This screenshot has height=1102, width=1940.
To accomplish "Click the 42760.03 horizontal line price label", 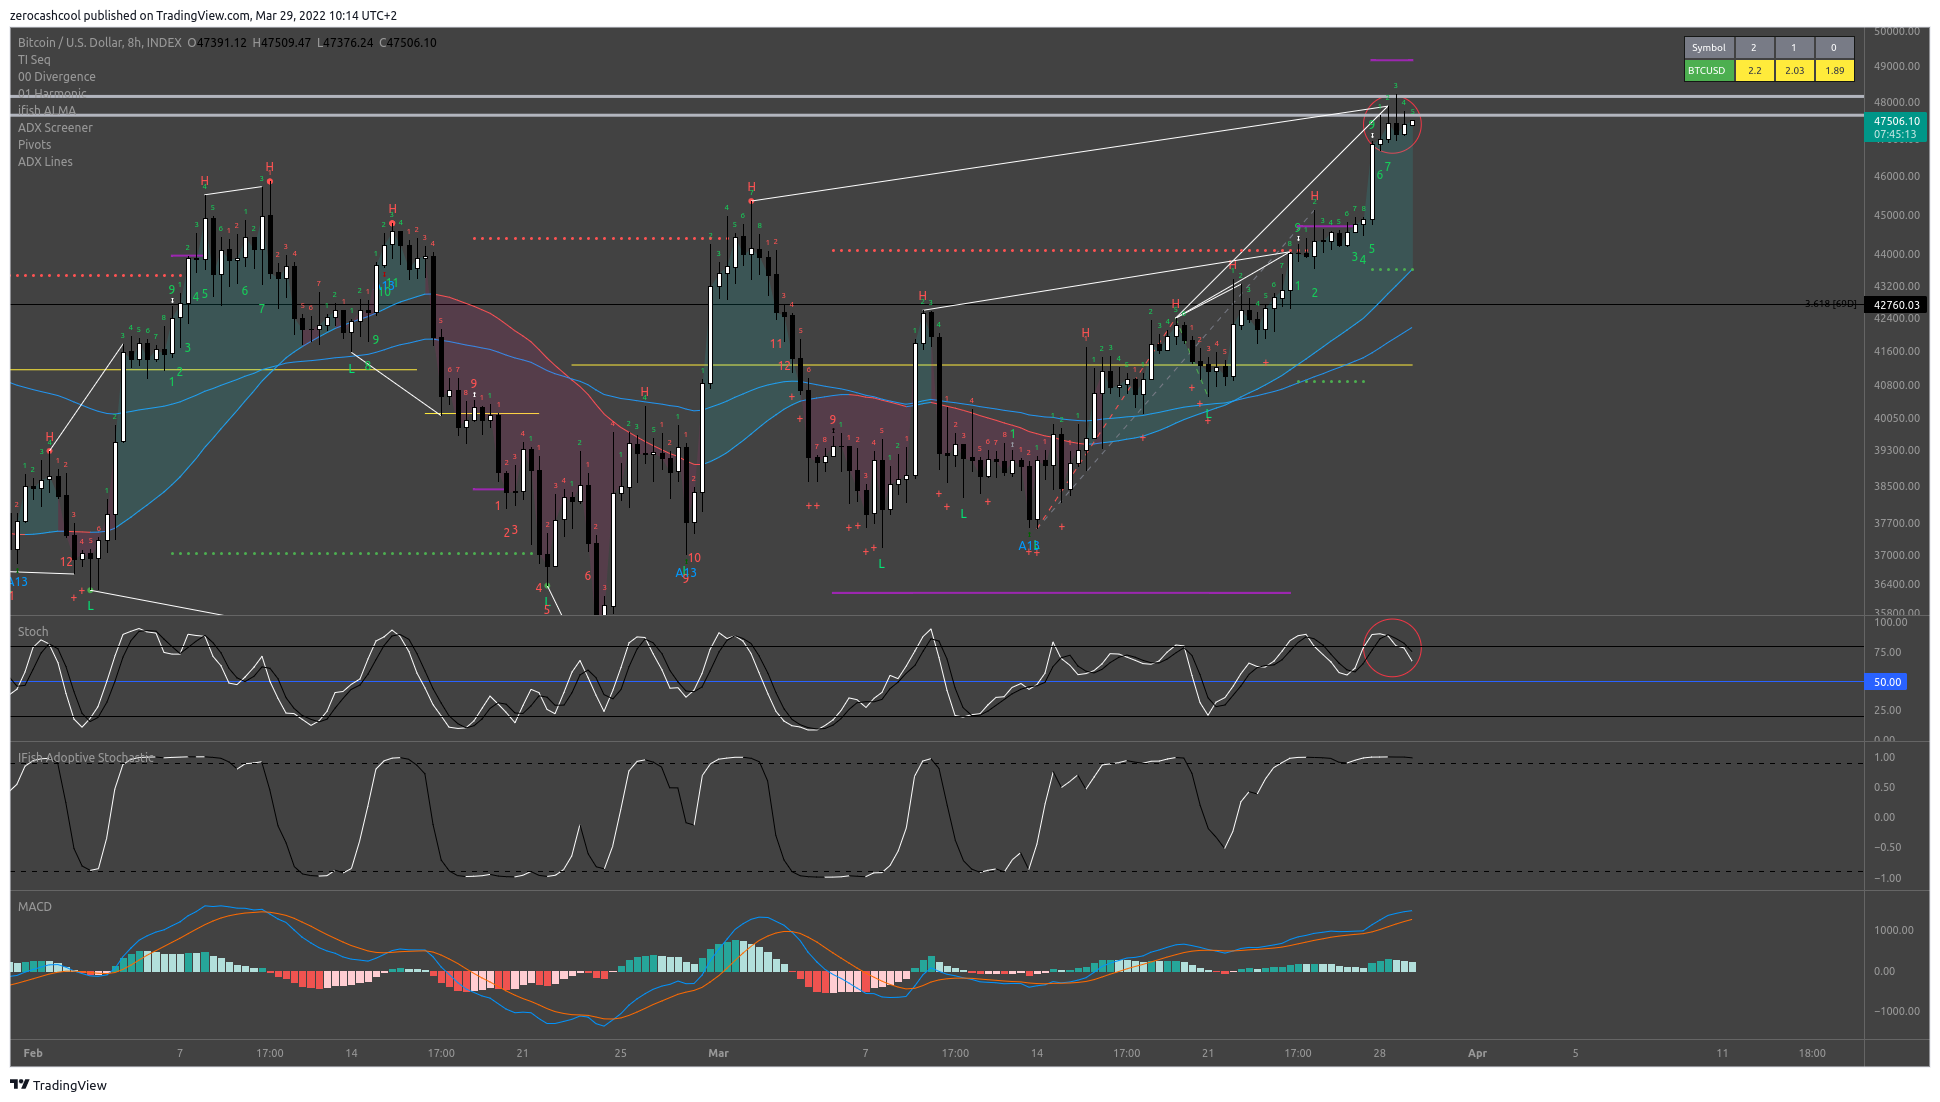I will (x=1896, y=305).
